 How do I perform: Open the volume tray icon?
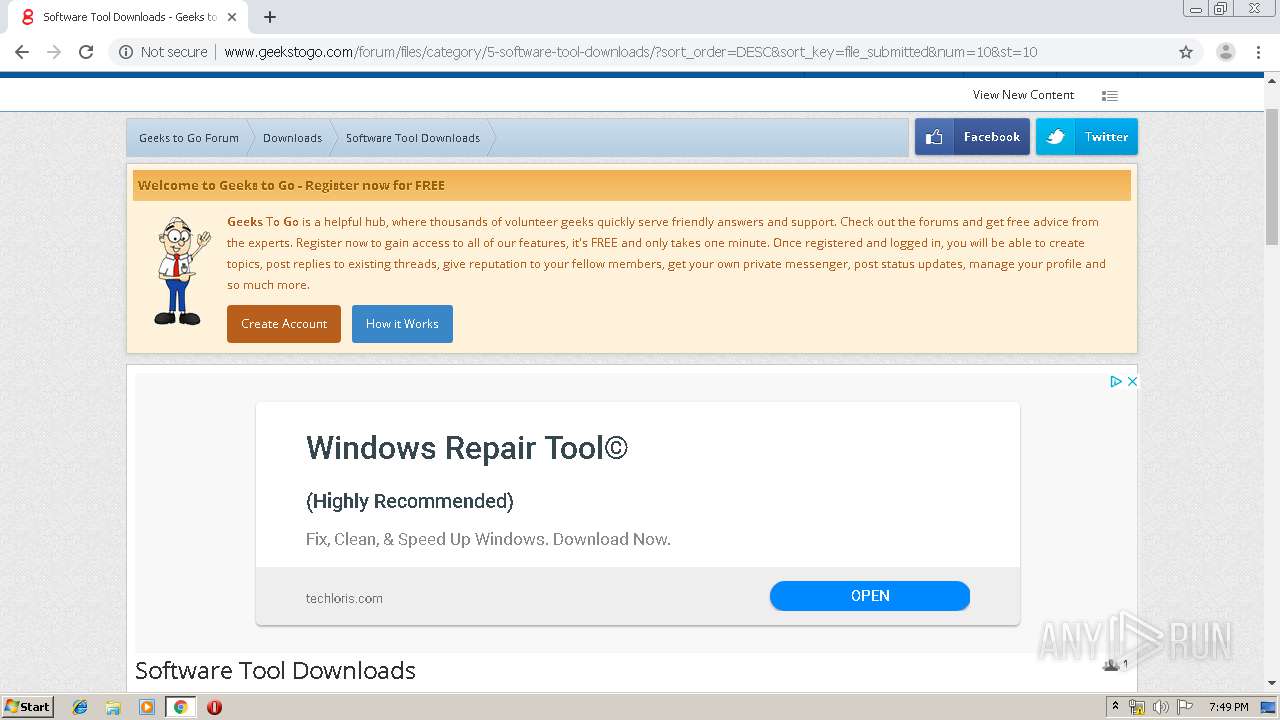pyautogui.click(x=1161, y=707)
